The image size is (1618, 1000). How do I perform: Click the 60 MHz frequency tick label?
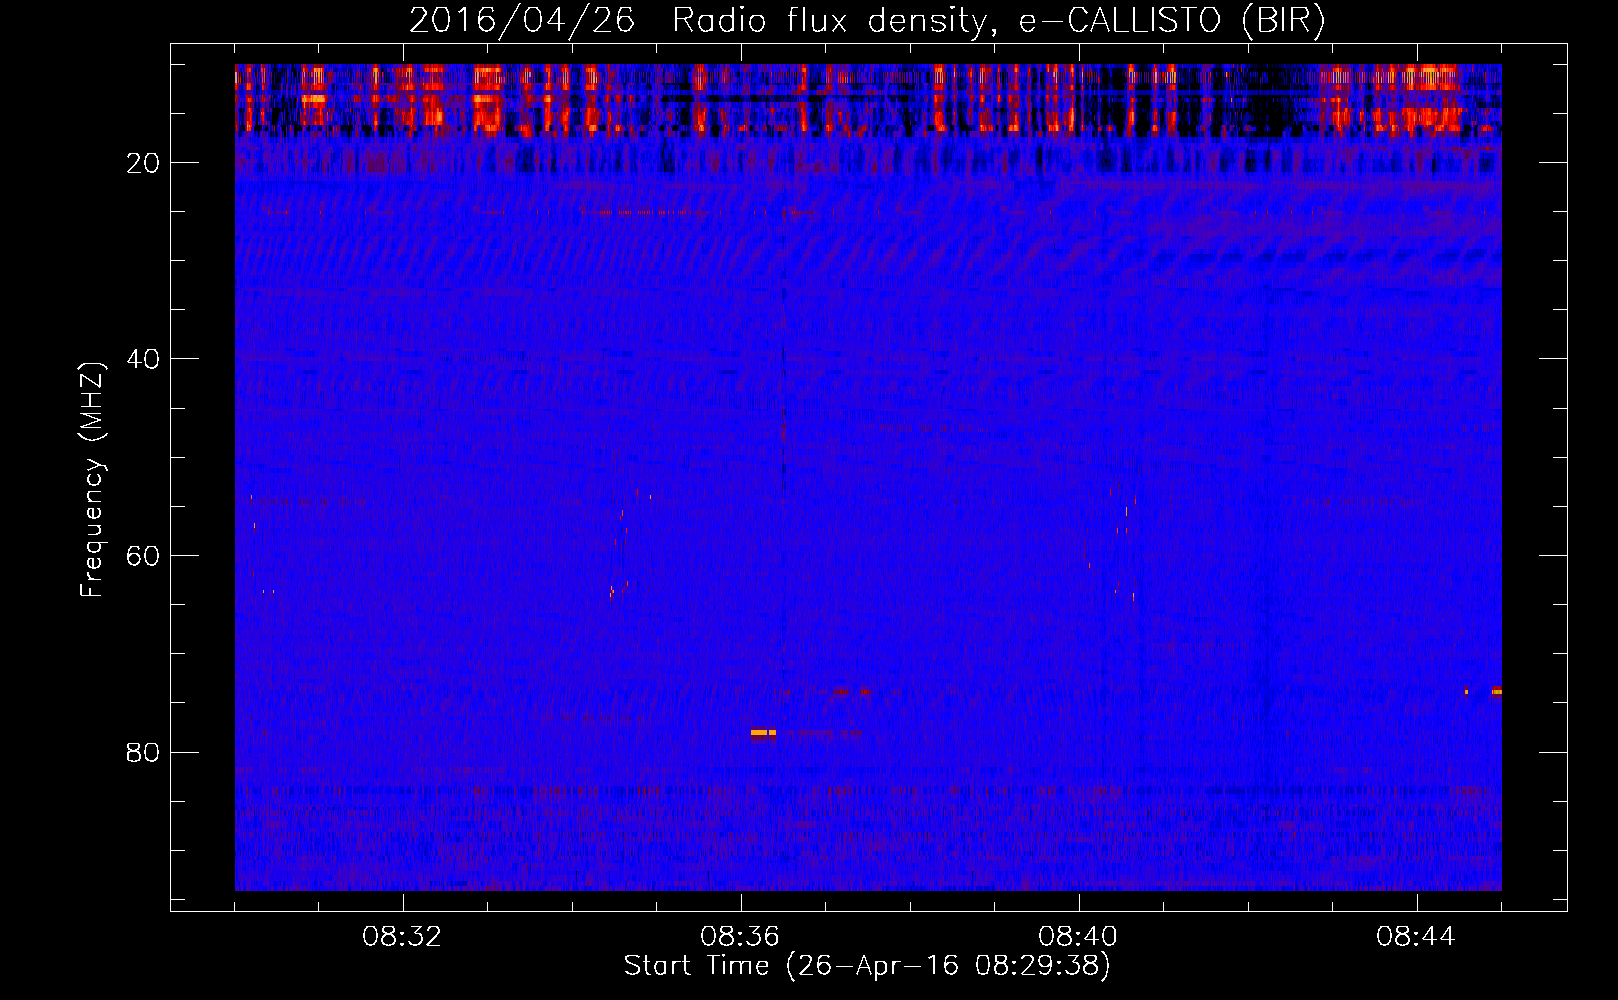click(x=144, y=556)
